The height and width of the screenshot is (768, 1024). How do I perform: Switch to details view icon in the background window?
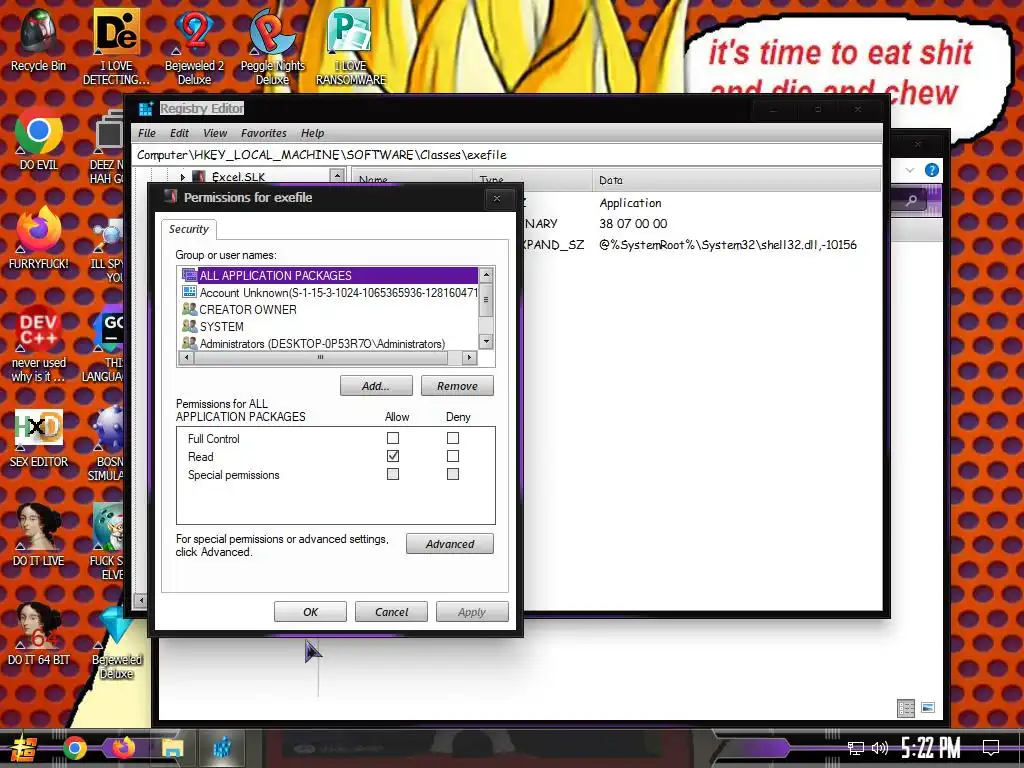pyautogui.click(x=906, y=708)
